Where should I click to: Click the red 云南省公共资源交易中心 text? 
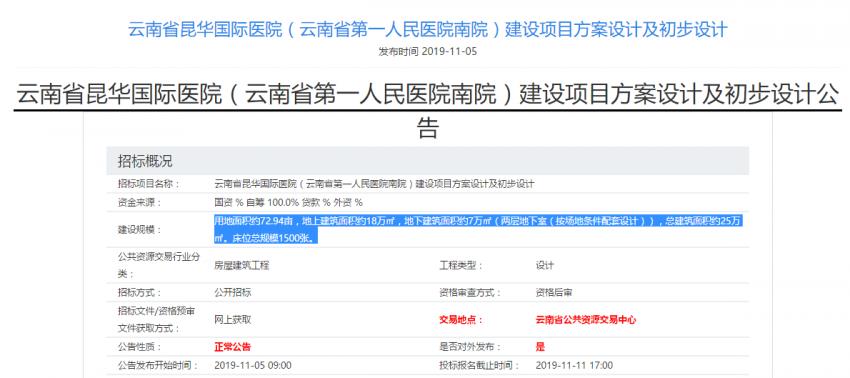pos(585,320)
